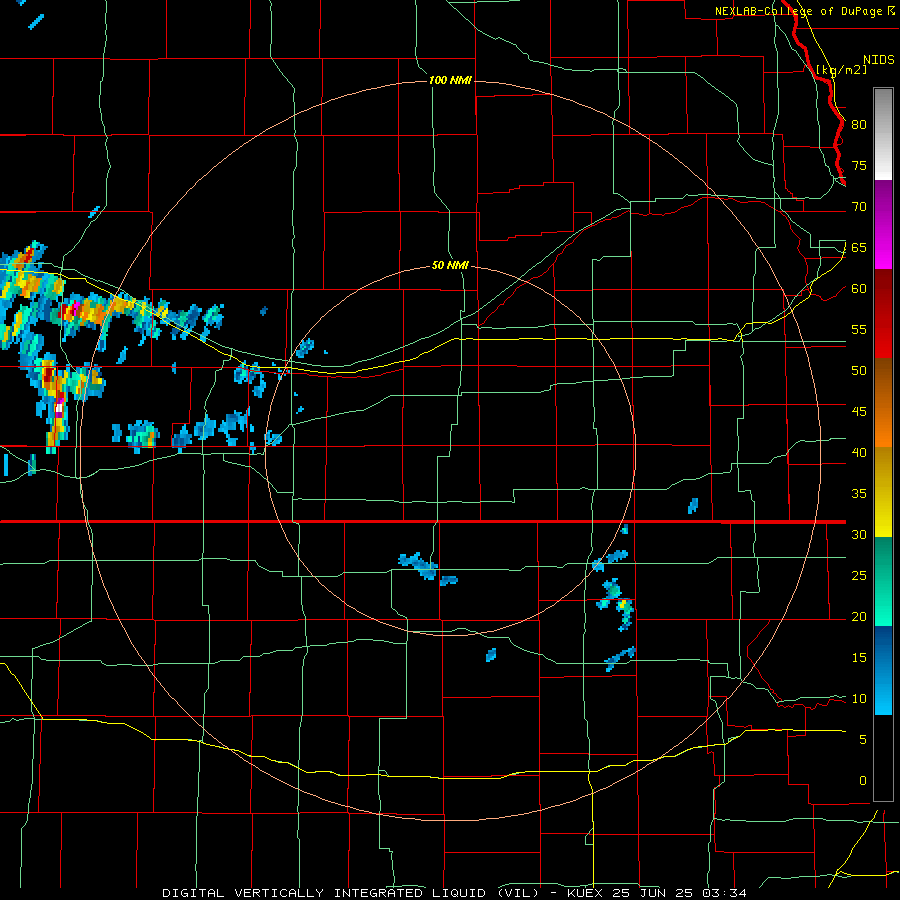Click the 50 value on color scale
The image size is (900, 900).
pos(859,371)
